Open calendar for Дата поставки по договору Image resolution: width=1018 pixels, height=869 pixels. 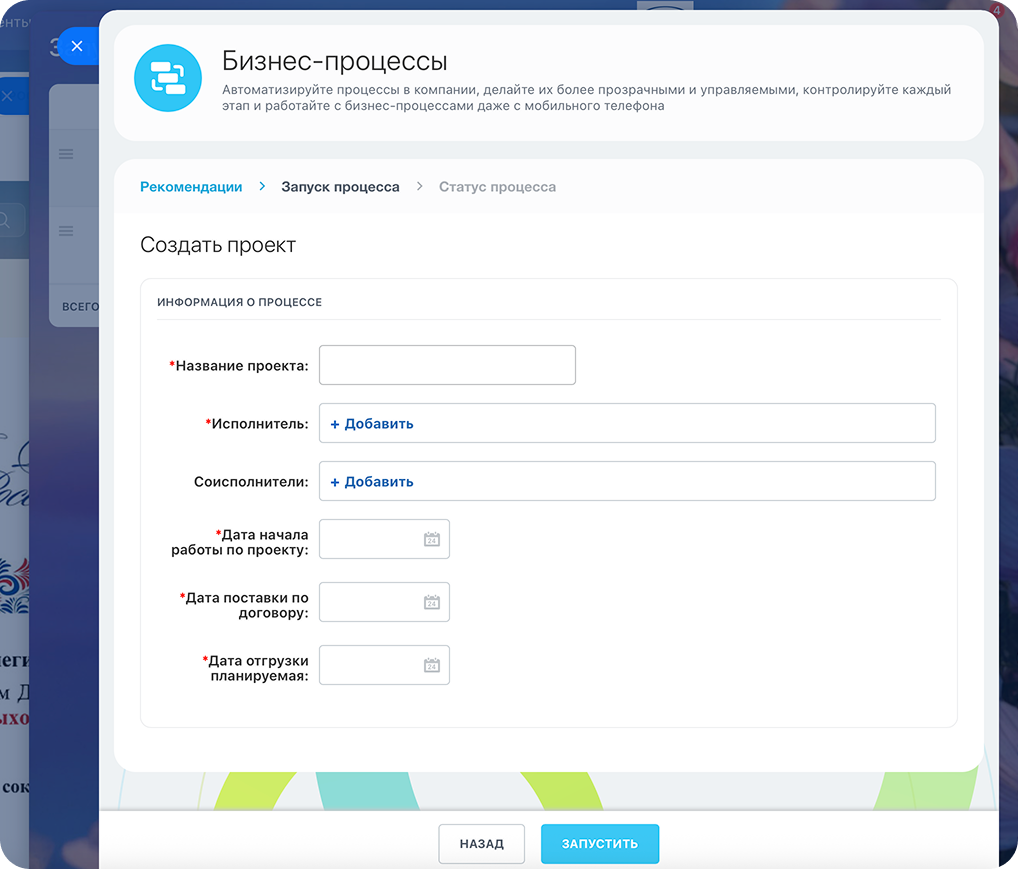pyautogui.click(x=432, y=602)
